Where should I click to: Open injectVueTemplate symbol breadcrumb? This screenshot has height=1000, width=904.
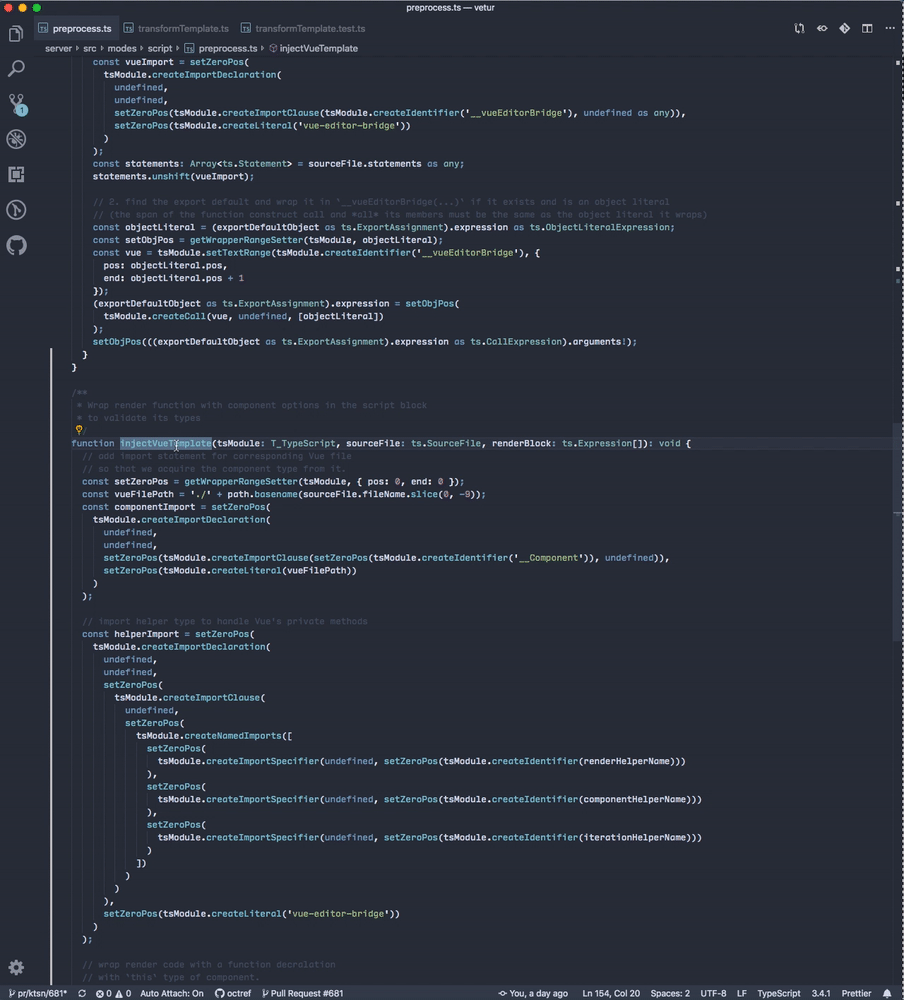[313, 48]
